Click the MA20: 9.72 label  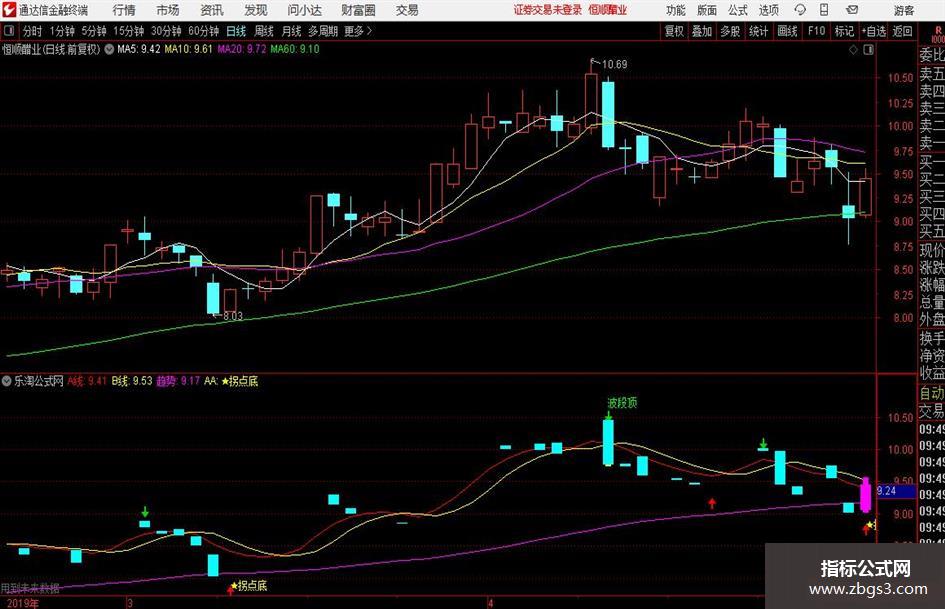[242, 49]
